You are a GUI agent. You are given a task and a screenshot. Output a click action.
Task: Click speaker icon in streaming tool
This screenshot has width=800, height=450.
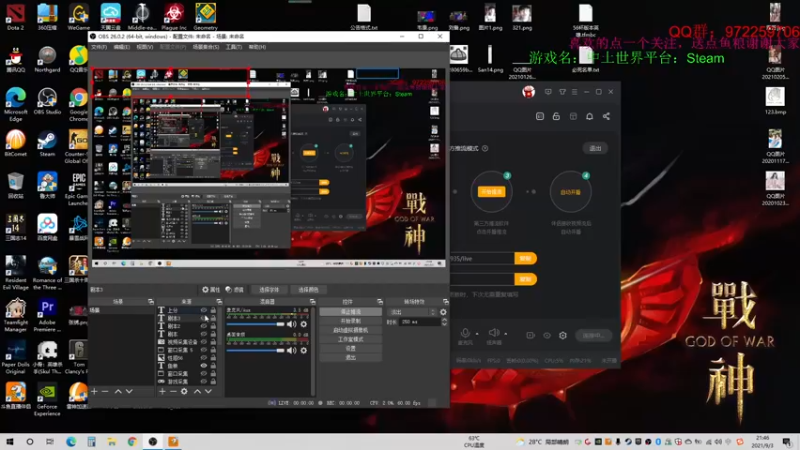(493, 333)
